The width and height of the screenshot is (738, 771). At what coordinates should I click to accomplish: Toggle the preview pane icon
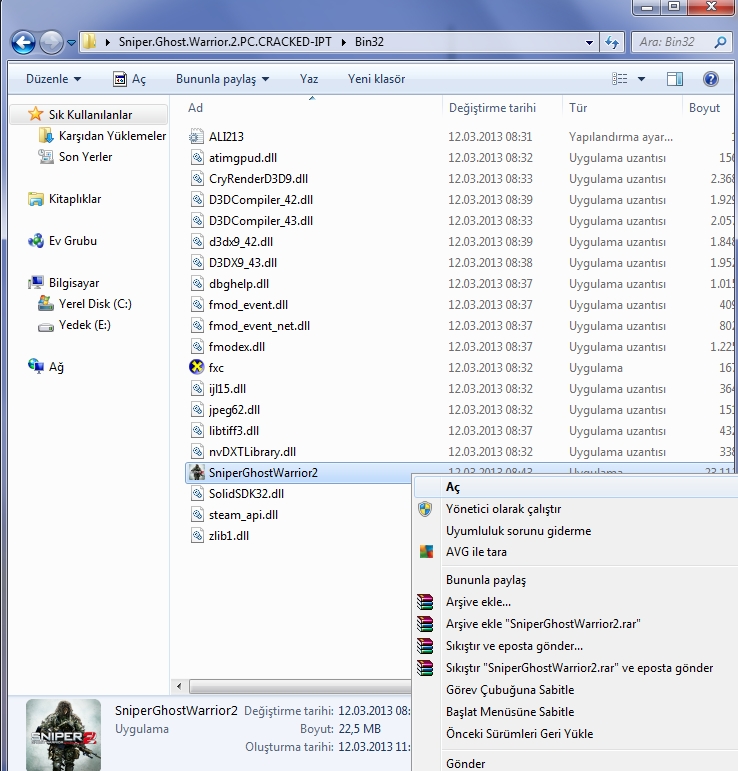point(675,79)
